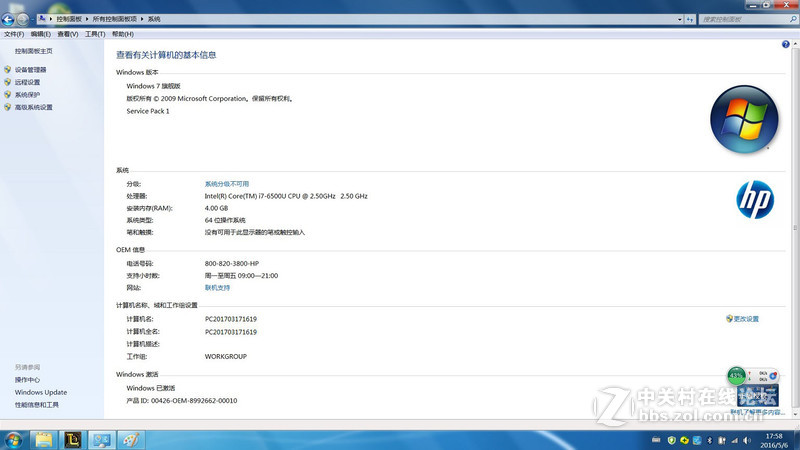This screenshot has width=800, height=450.
Task: Open 性能信息和工具 in sidebar
Action: coord(36,405)
